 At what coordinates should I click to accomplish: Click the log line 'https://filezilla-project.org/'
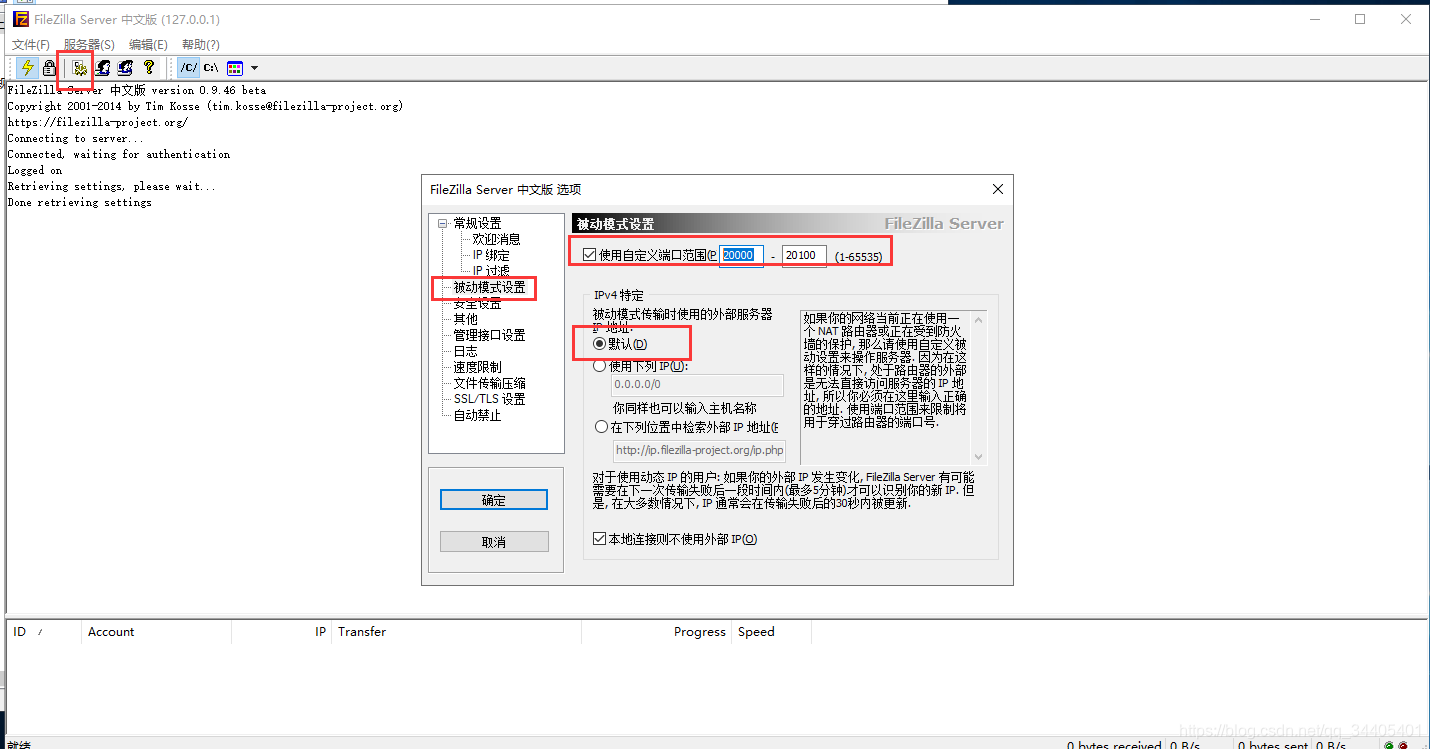(x=97, y=122)
